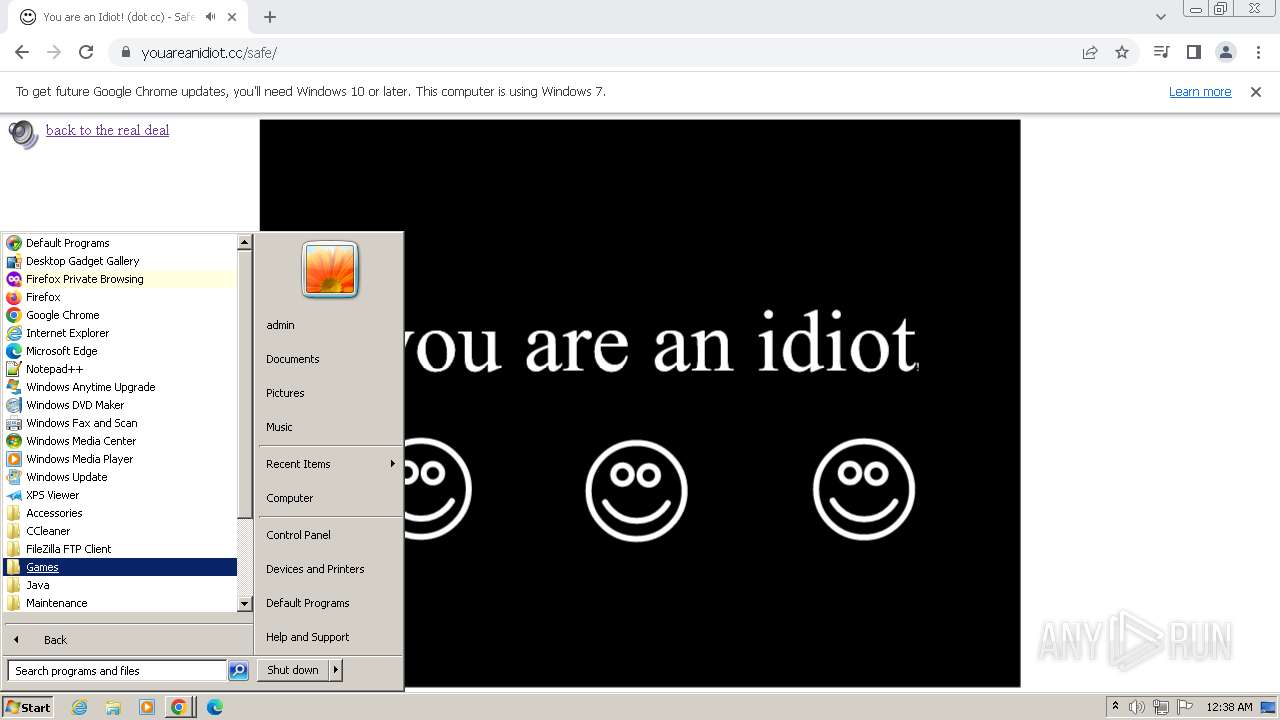Expand the Maintenance folder
The height and width of the screenshot is (720, 1280).
120,603
